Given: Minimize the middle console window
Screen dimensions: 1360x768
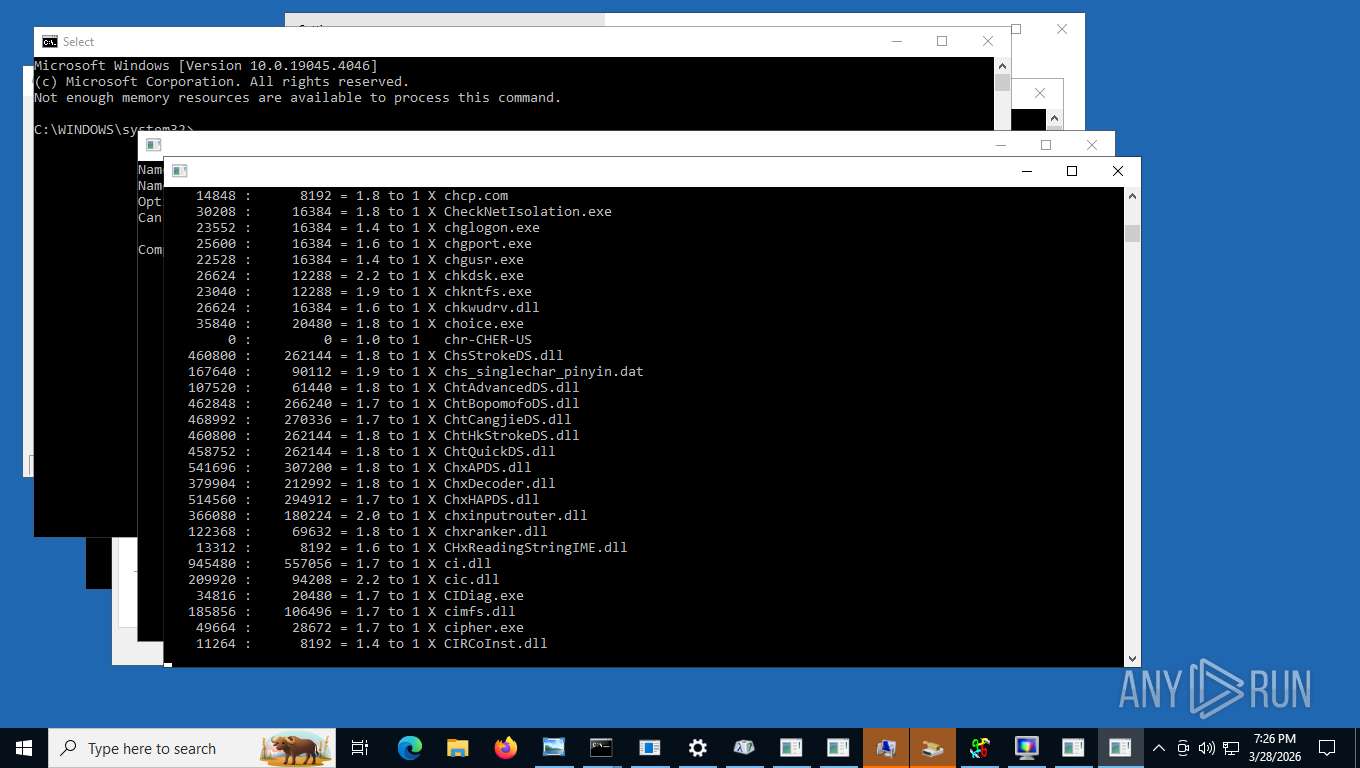Looking at the screenshot, I should 1000,145.
